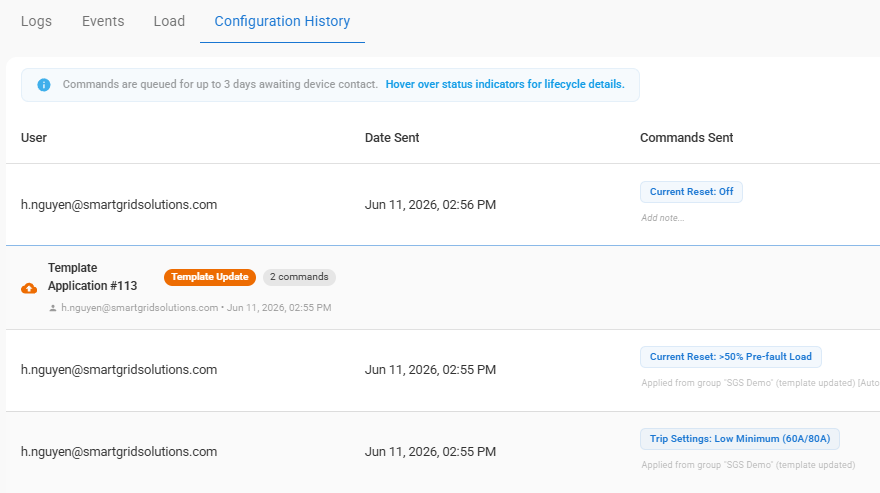The width and height of the screenshot is (880, 493).
Task: Click the User column header
Action: pos(34,138)
